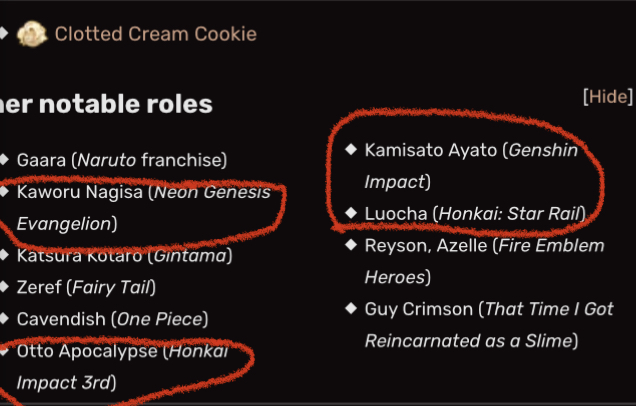Open the Clotted Cream Cookie link
This screenshot has height=406, width=636.
coord(156,34)
